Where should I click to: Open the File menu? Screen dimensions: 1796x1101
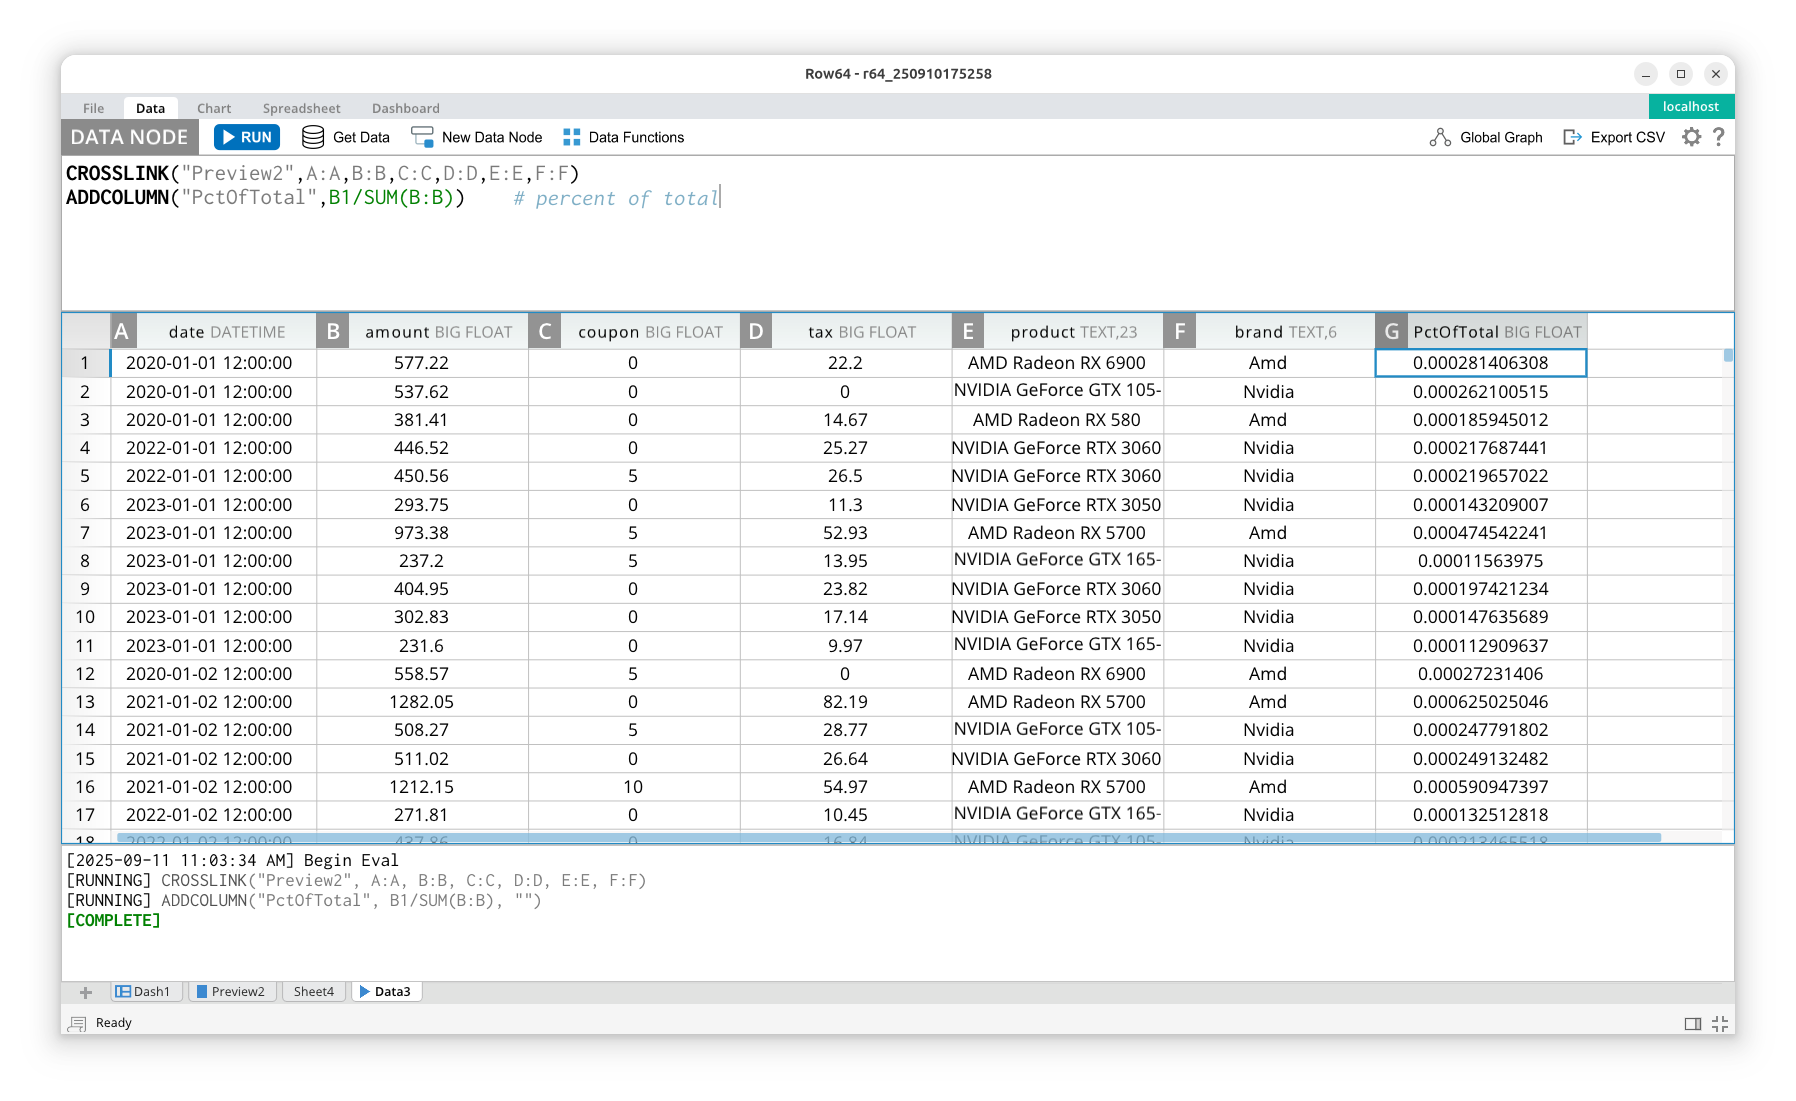tap(93, 108)
